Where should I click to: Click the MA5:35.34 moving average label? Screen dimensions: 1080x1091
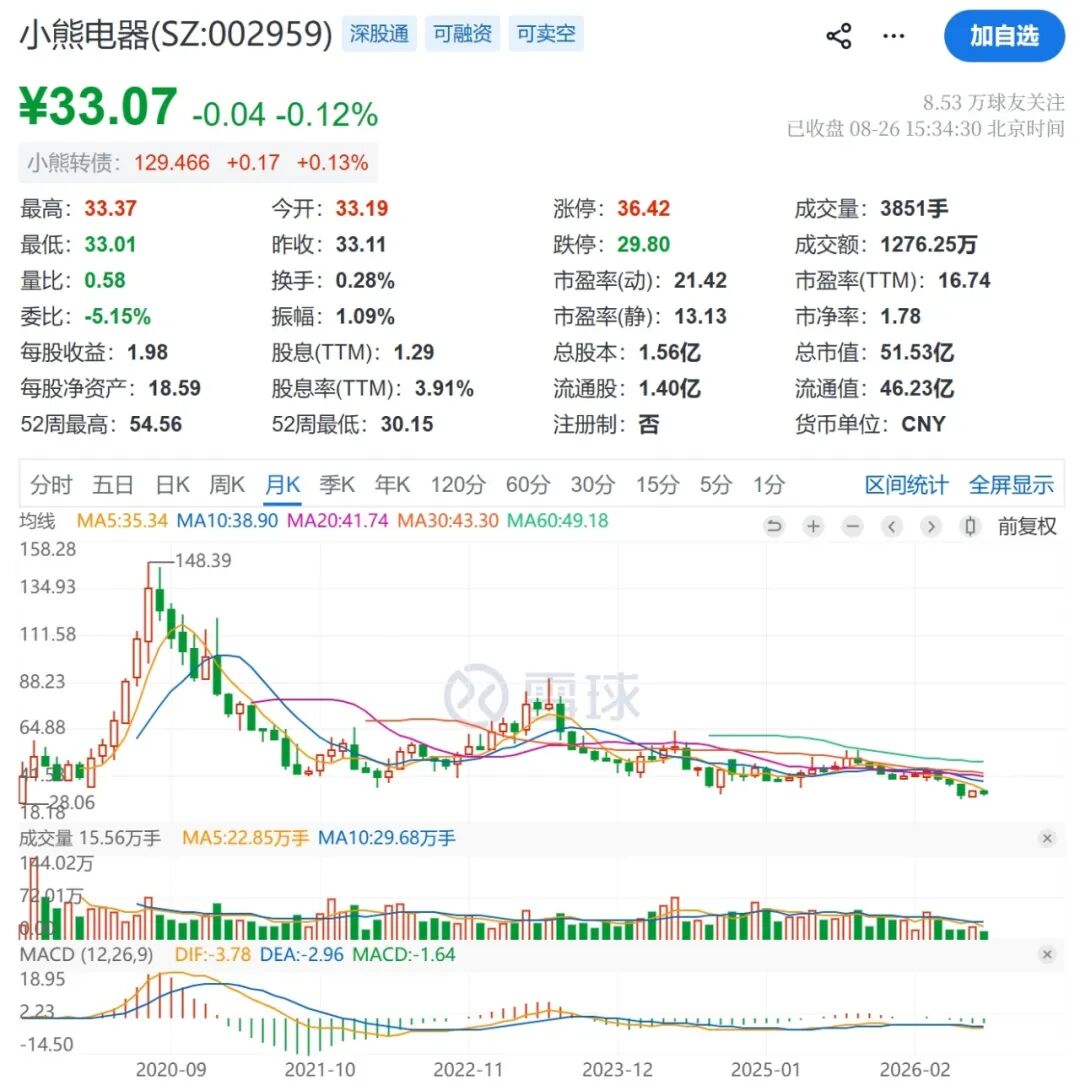coord(122,520)
